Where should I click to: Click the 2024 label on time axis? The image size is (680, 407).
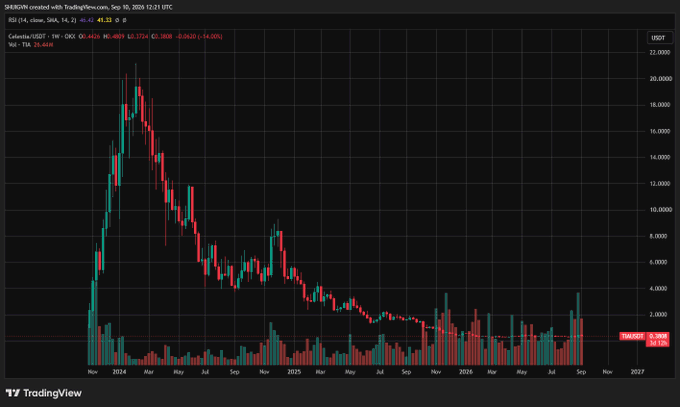pos(119,372)
